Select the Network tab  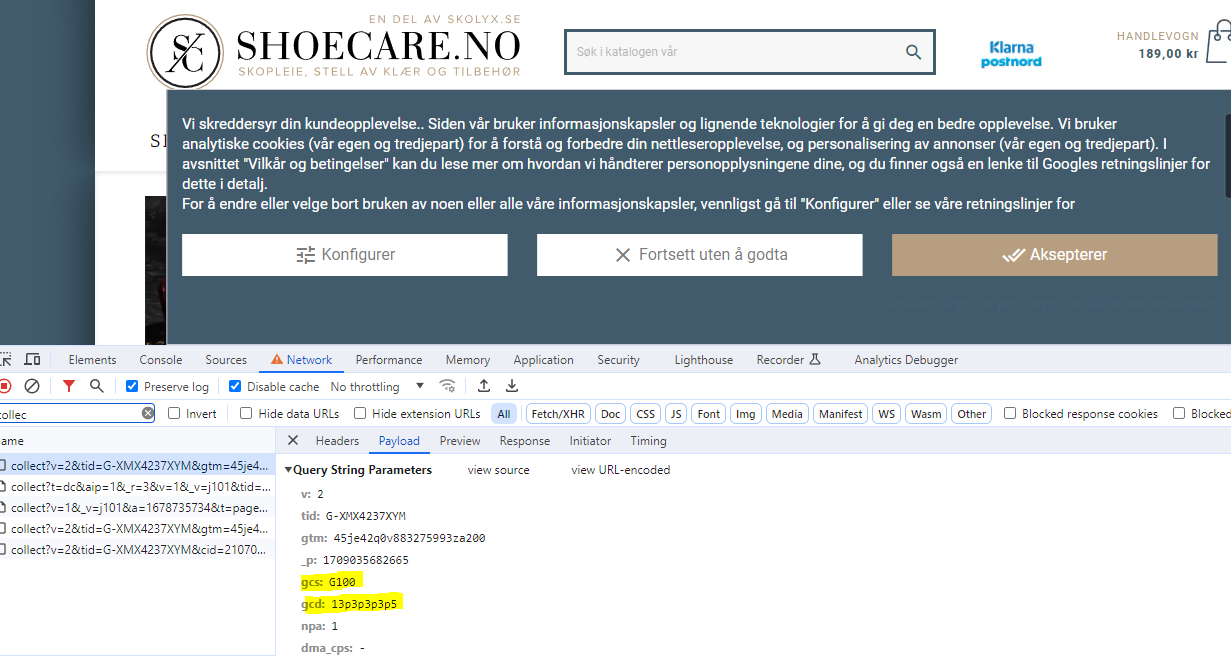coord(301,360)
